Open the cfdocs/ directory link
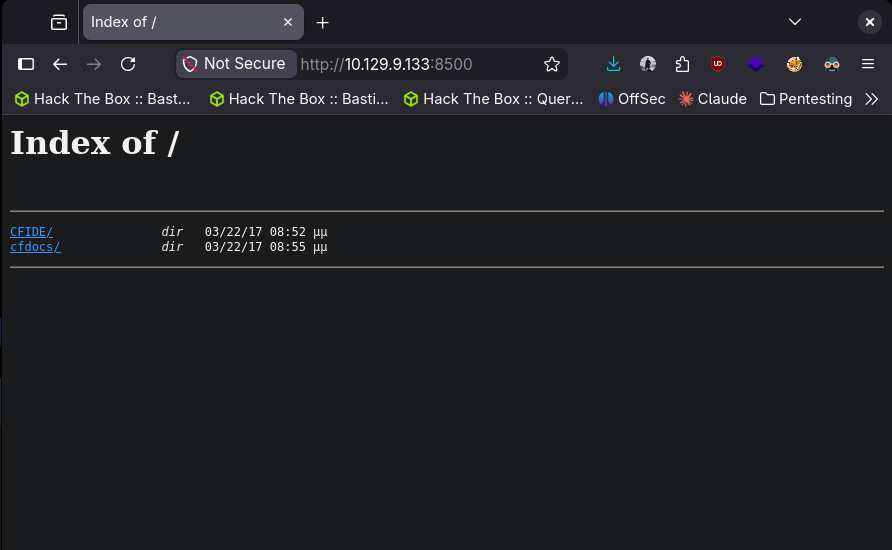This screenshot has height=550, width=892. [35, 247]
